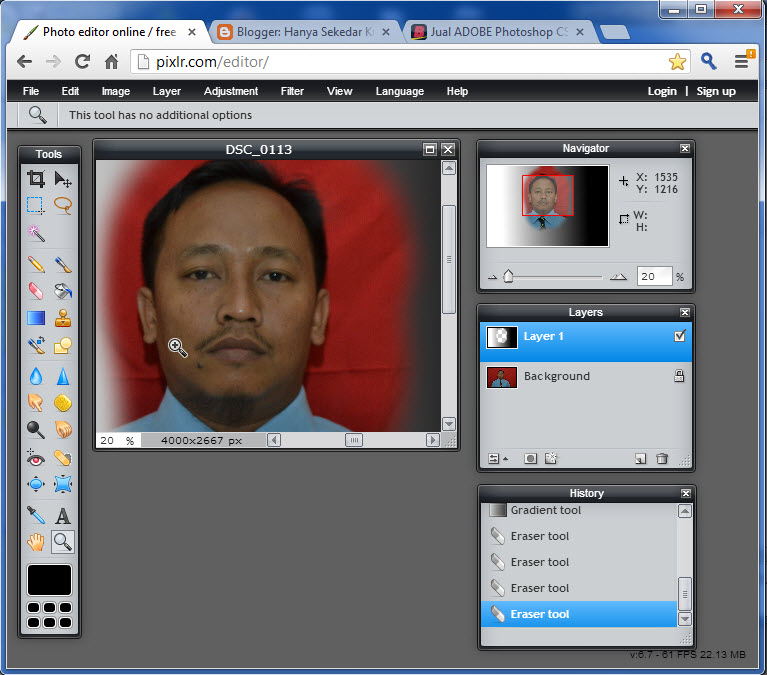Pick the Wand tool

point(36,232)
